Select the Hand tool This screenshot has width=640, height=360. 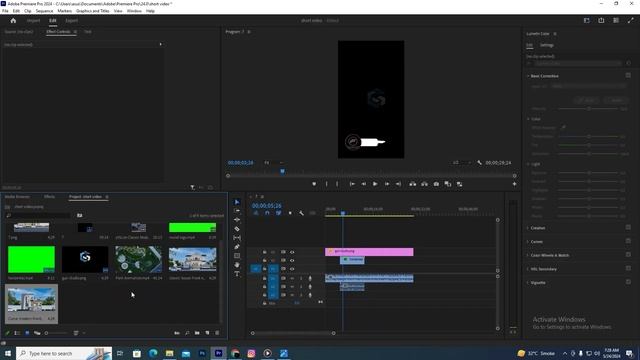click(237, 265)
